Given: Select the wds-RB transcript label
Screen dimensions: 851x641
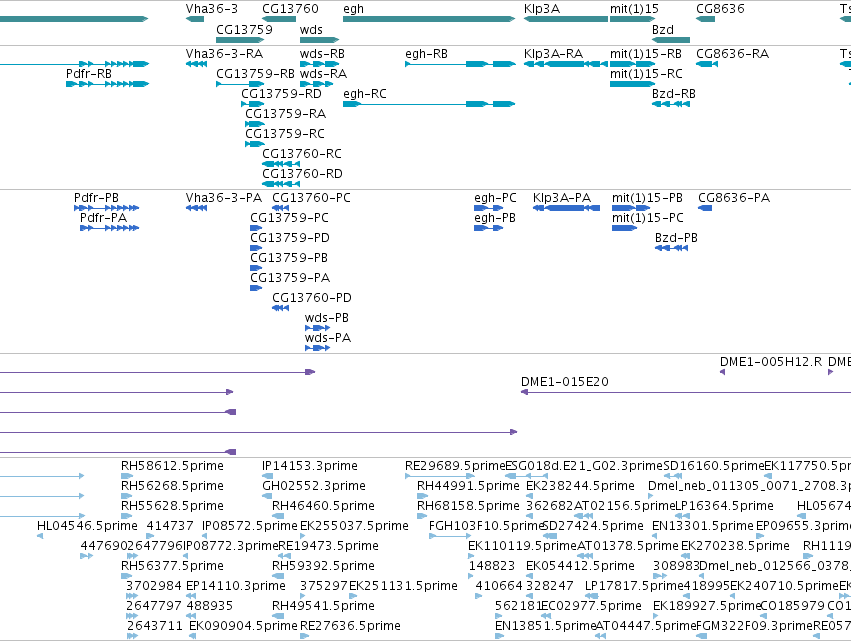Looking at the screenshot, I should coord(322,54).
